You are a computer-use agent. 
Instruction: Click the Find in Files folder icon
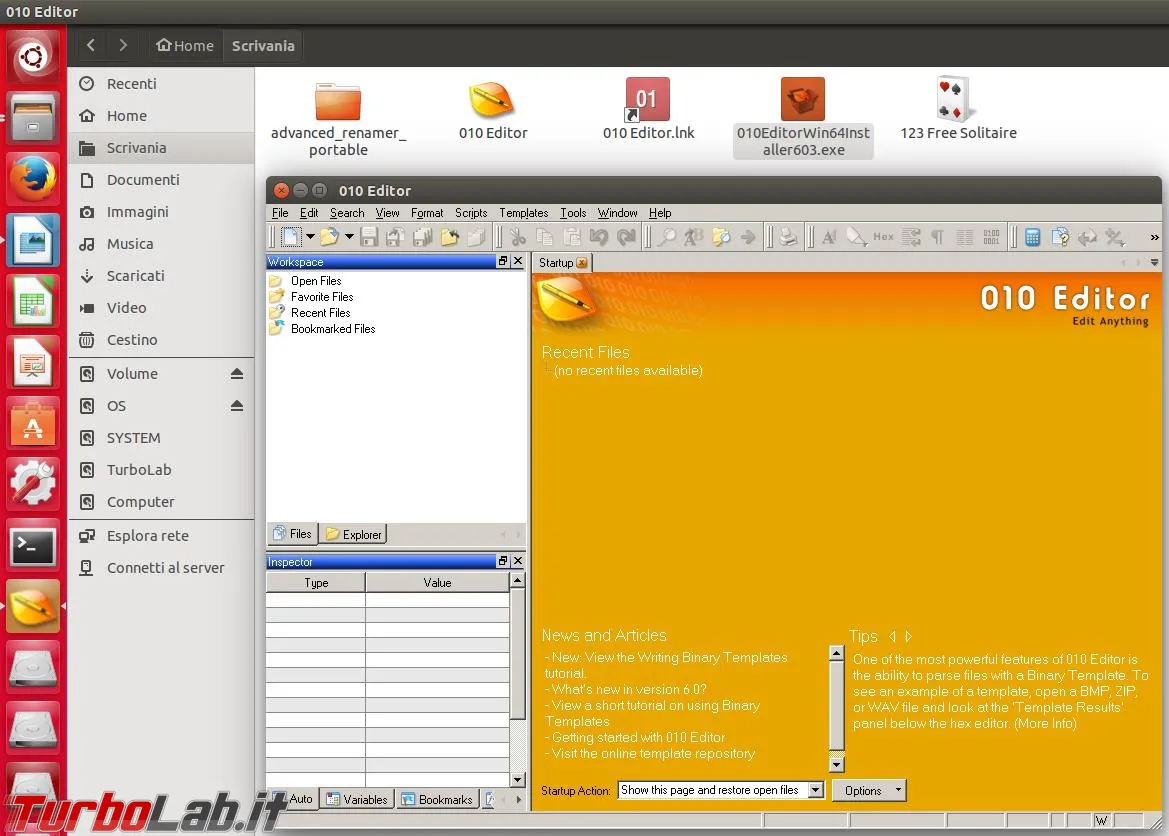coord(721,237)
